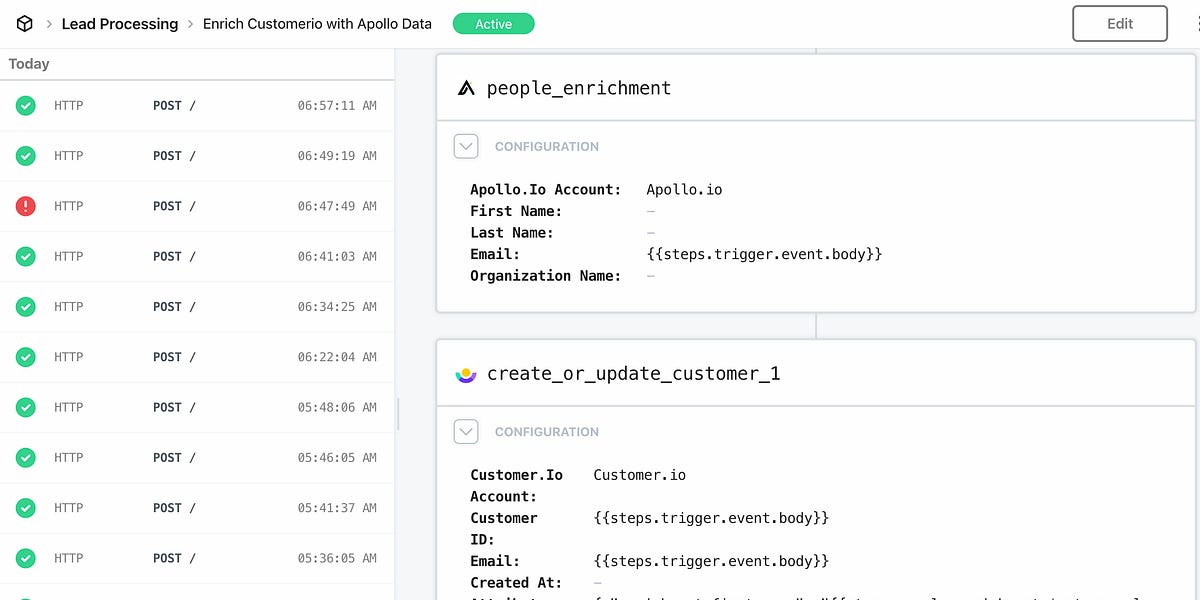Click POST / in the 06:47:49 AM row

tap(174, 206)
